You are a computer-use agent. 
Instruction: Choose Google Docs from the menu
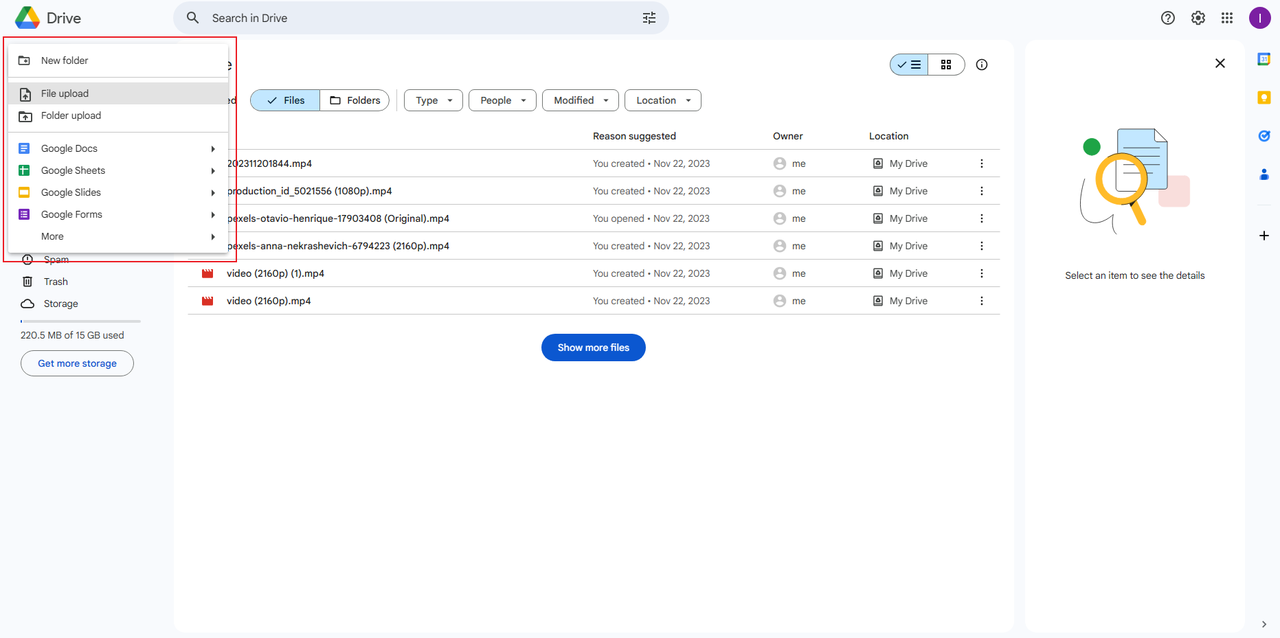click(118, 149)
